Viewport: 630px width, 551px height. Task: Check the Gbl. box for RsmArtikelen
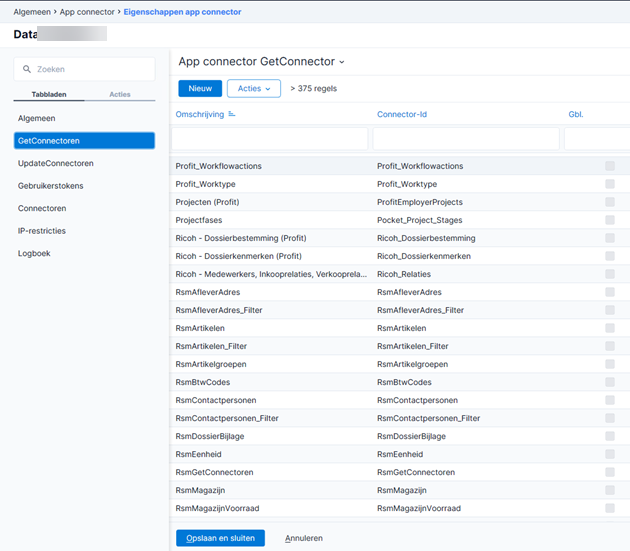pyautogui.click(x=610, y=328)
